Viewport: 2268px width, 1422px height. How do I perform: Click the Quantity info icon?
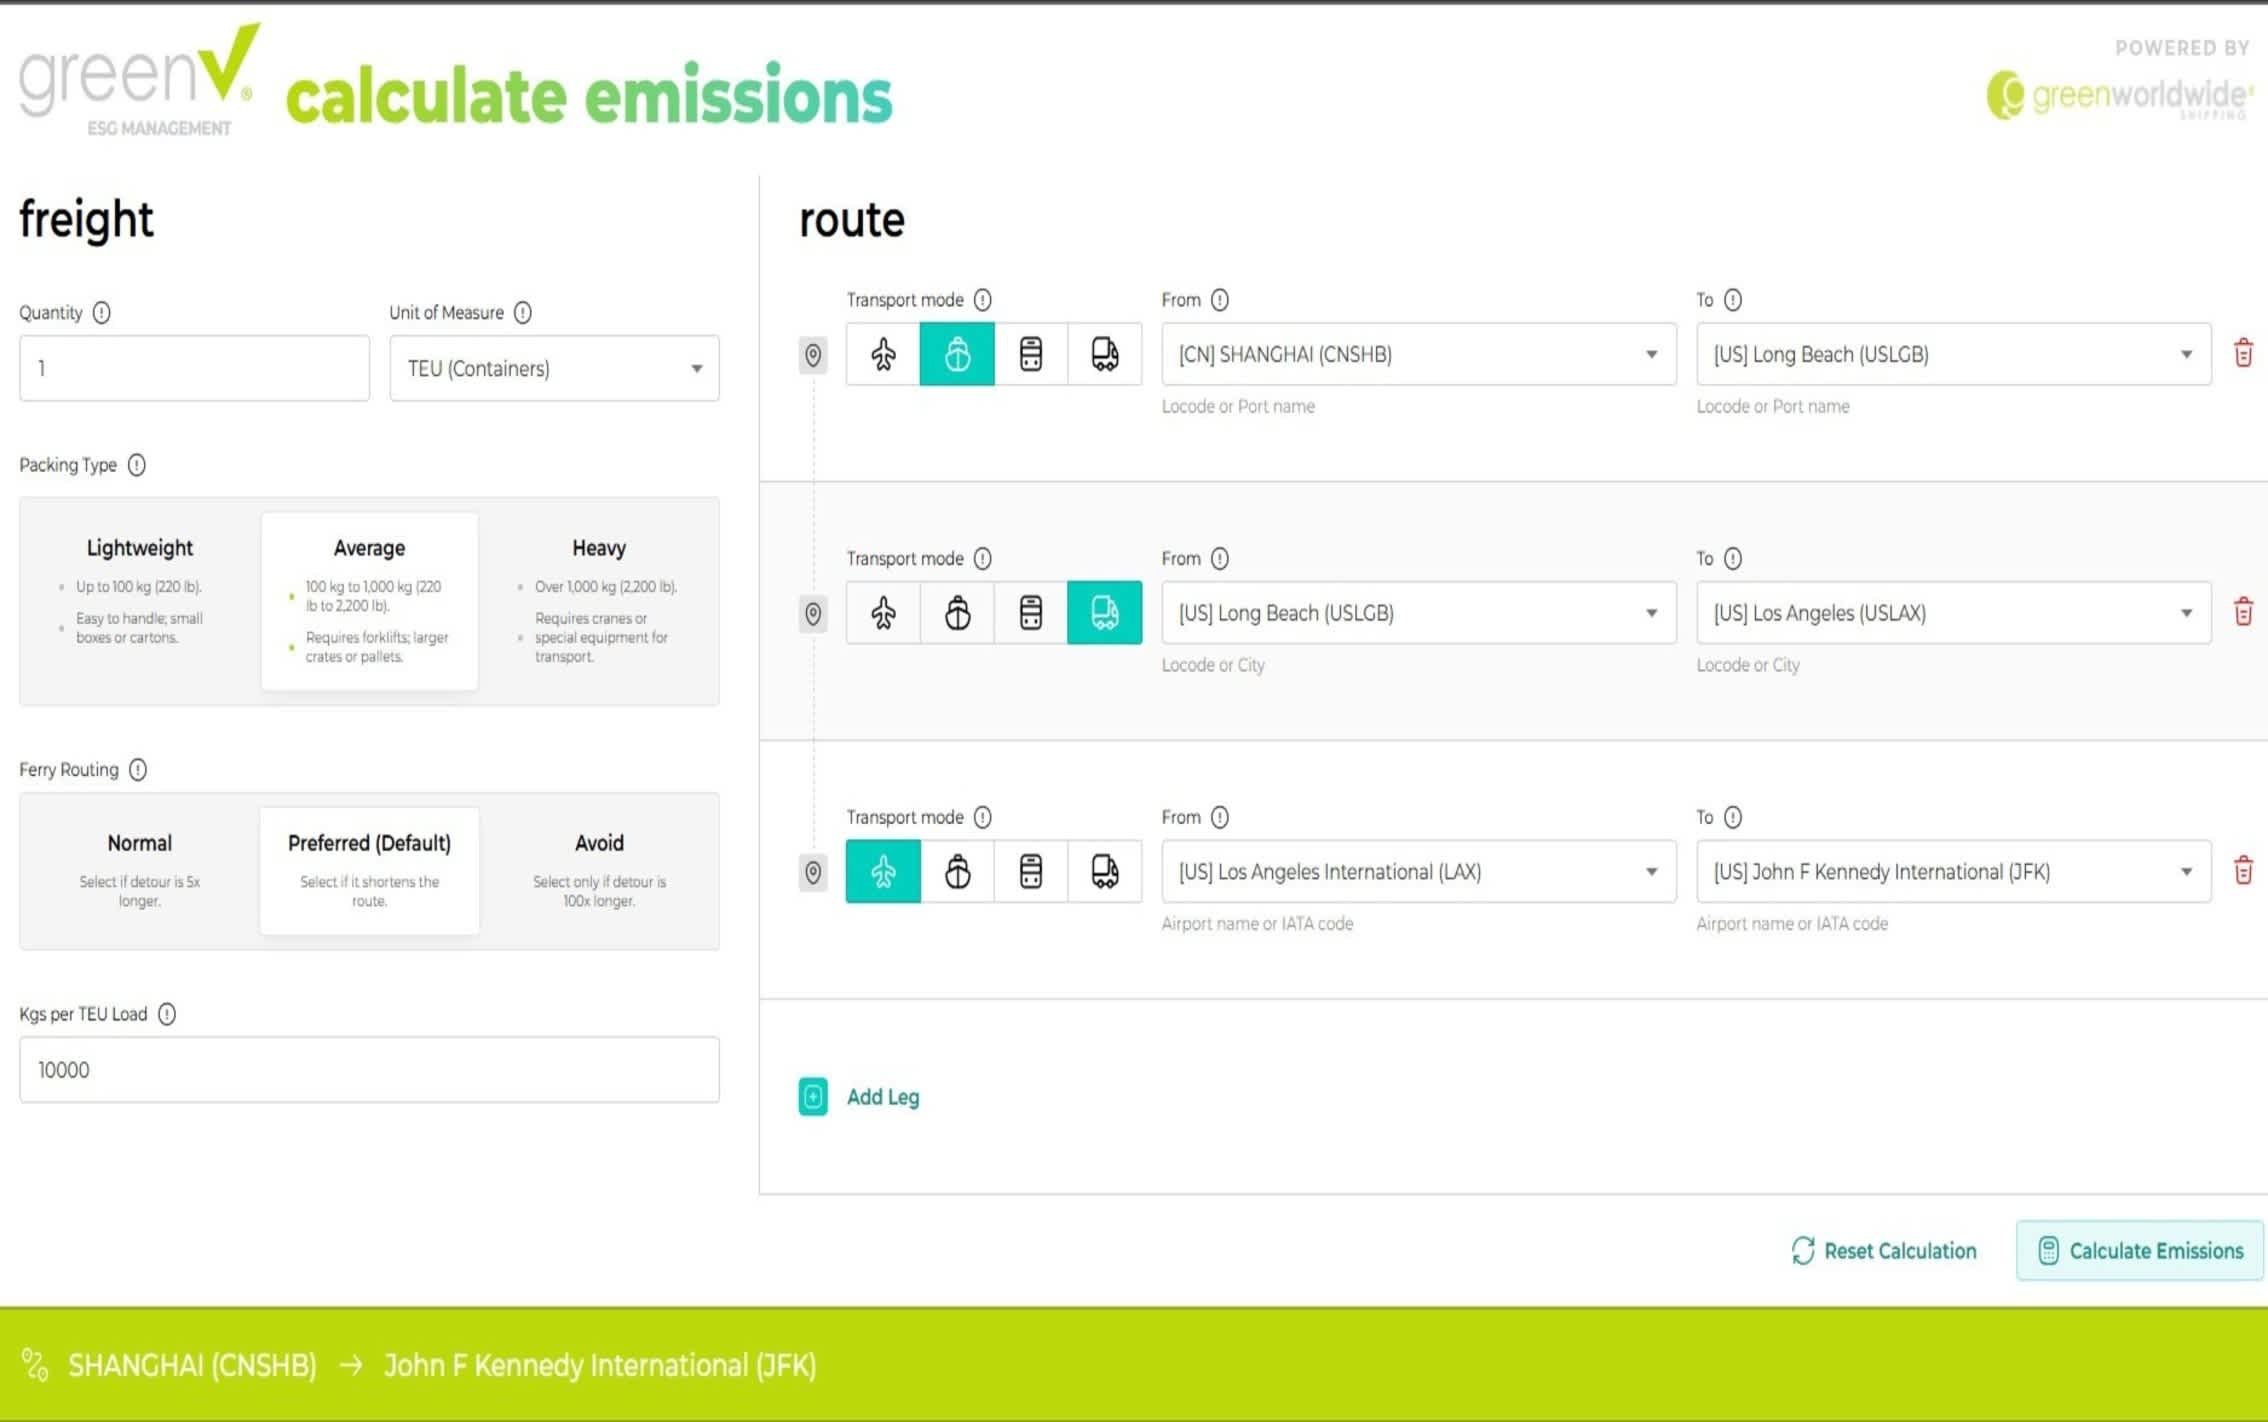102,312
